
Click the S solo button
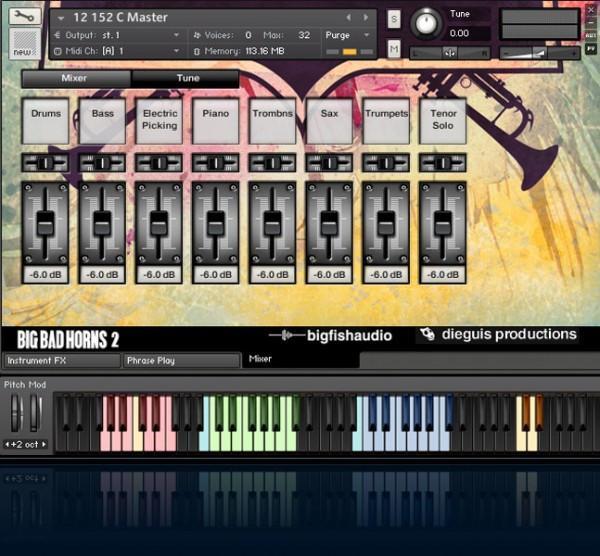pos(394,19)
